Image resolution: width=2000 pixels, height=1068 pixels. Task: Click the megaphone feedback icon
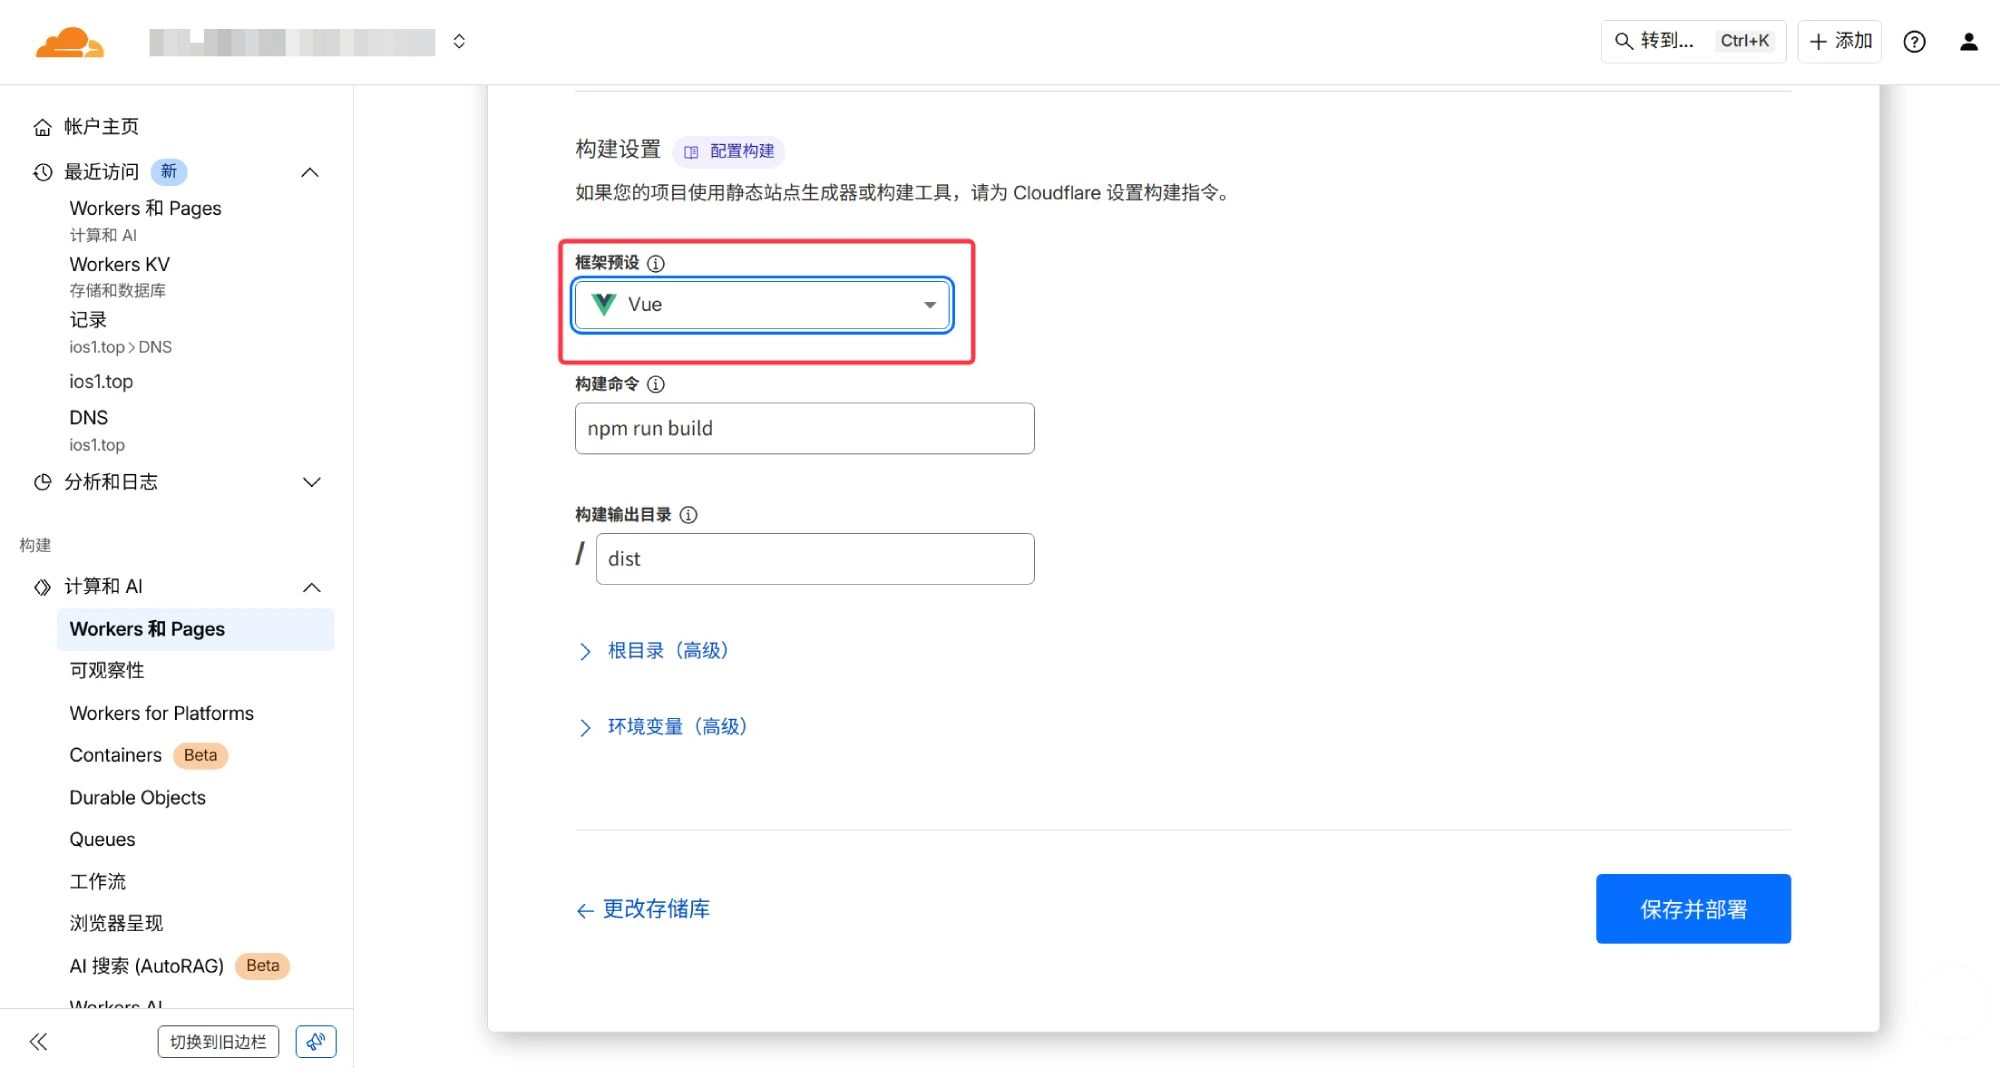click(316, 1042)
